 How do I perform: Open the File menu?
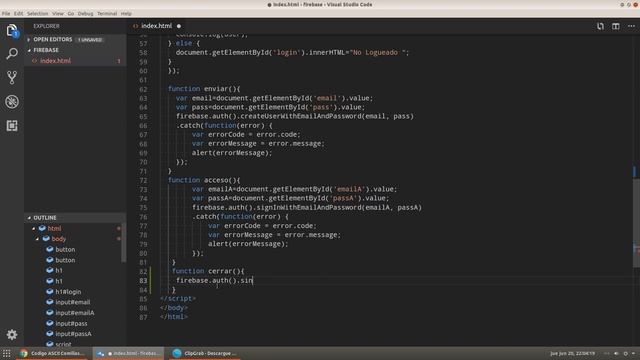(x=6, y=13)
